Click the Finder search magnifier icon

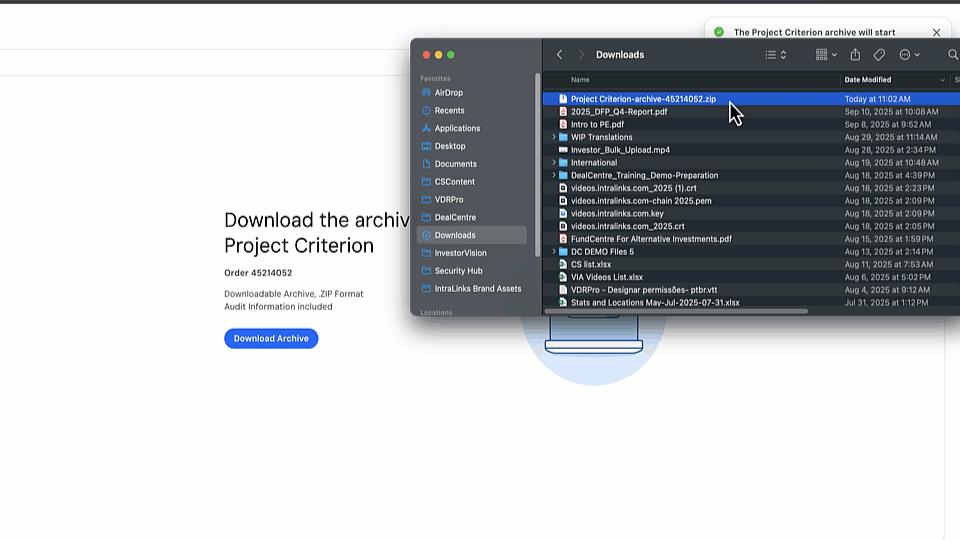point(953,54)
